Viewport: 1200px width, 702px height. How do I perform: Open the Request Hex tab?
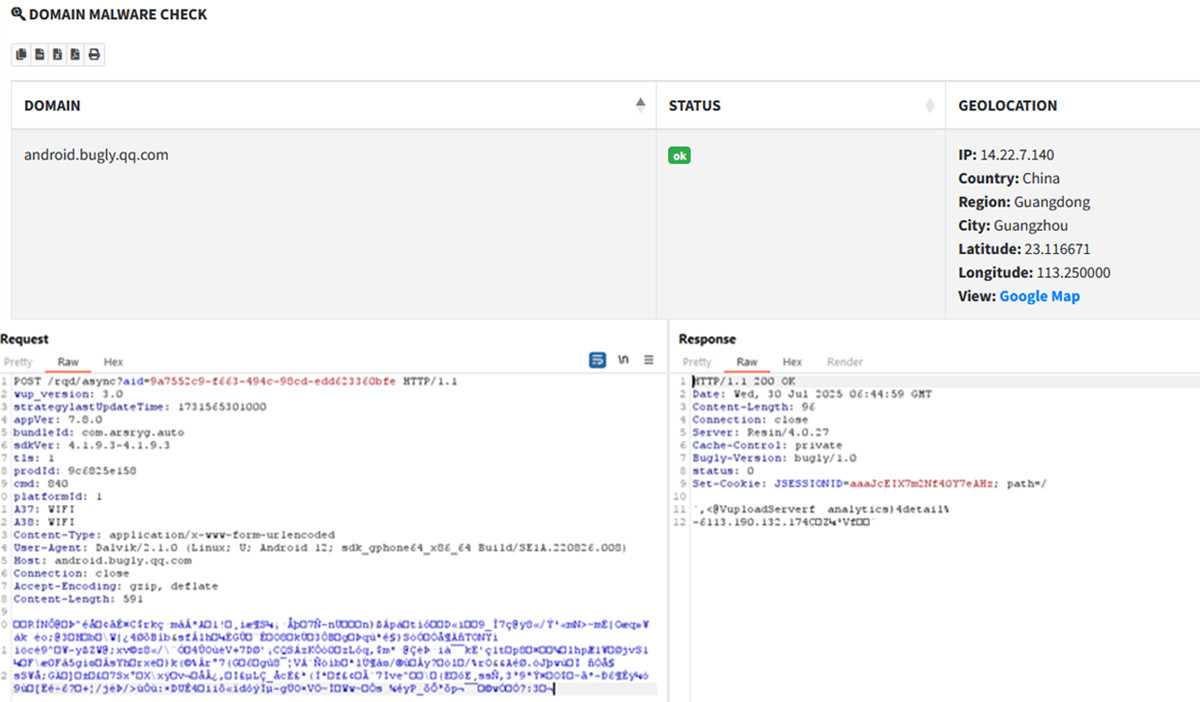(x=113, y=362)
